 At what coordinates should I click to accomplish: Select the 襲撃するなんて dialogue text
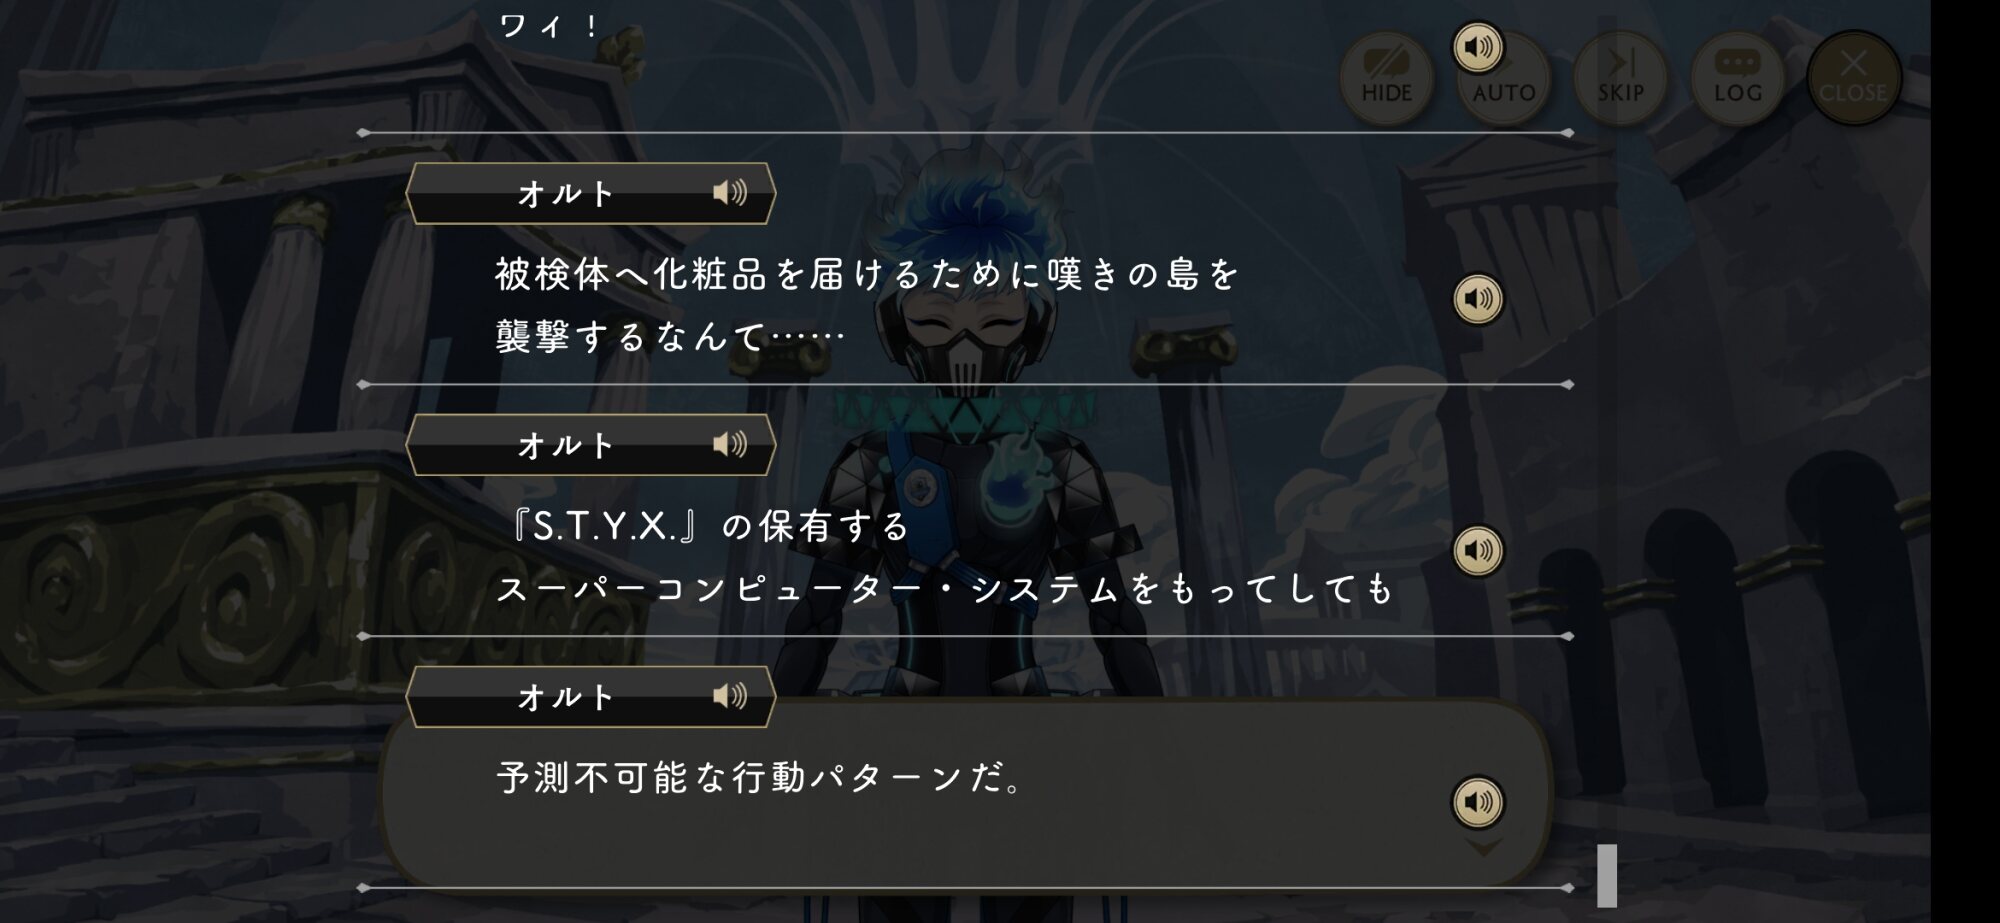point(670,337)
